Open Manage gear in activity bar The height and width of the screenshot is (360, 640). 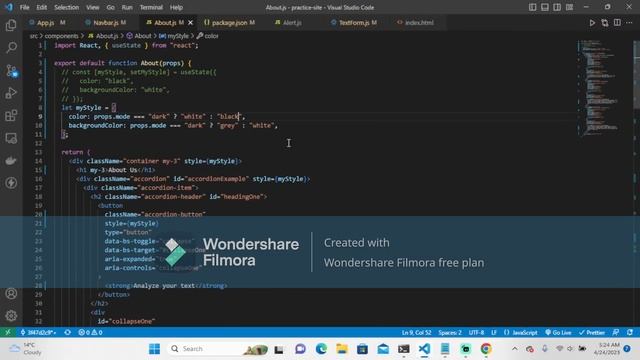[x=11, y=316]
